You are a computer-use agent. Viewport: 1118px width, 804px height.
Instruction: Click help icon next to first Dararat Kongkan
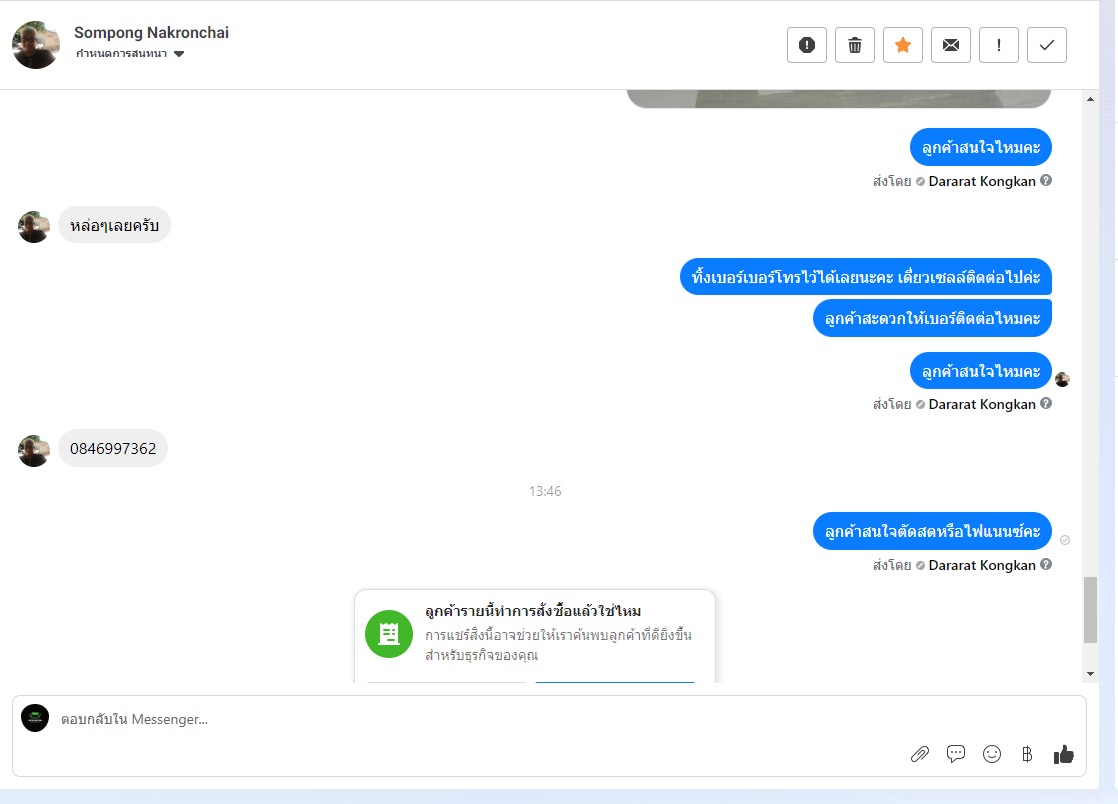point(1046,180)
